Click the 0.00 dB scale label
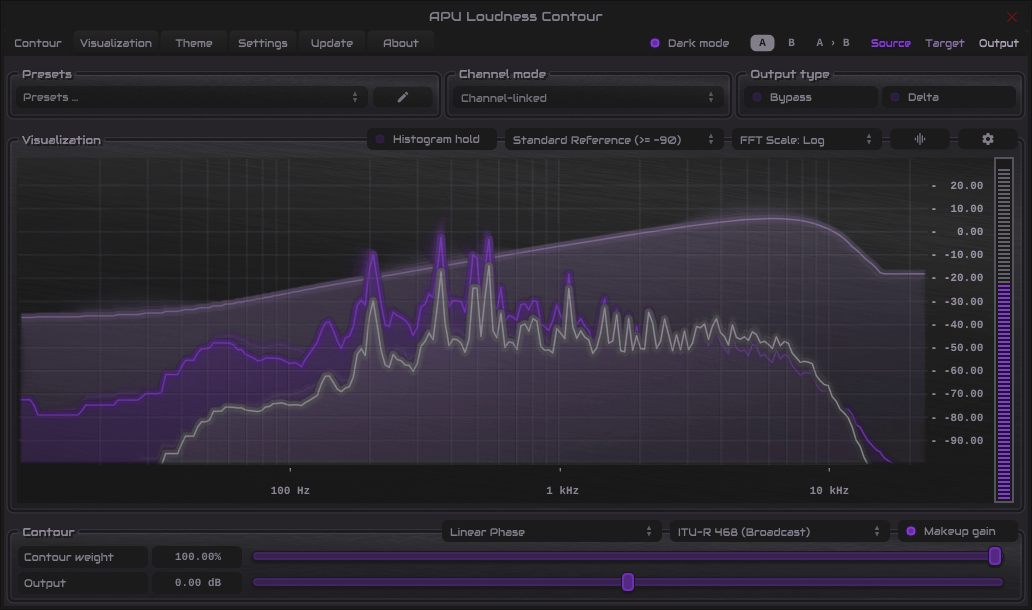The height and width of the screenshot is (610, 1032). point(969,232)
